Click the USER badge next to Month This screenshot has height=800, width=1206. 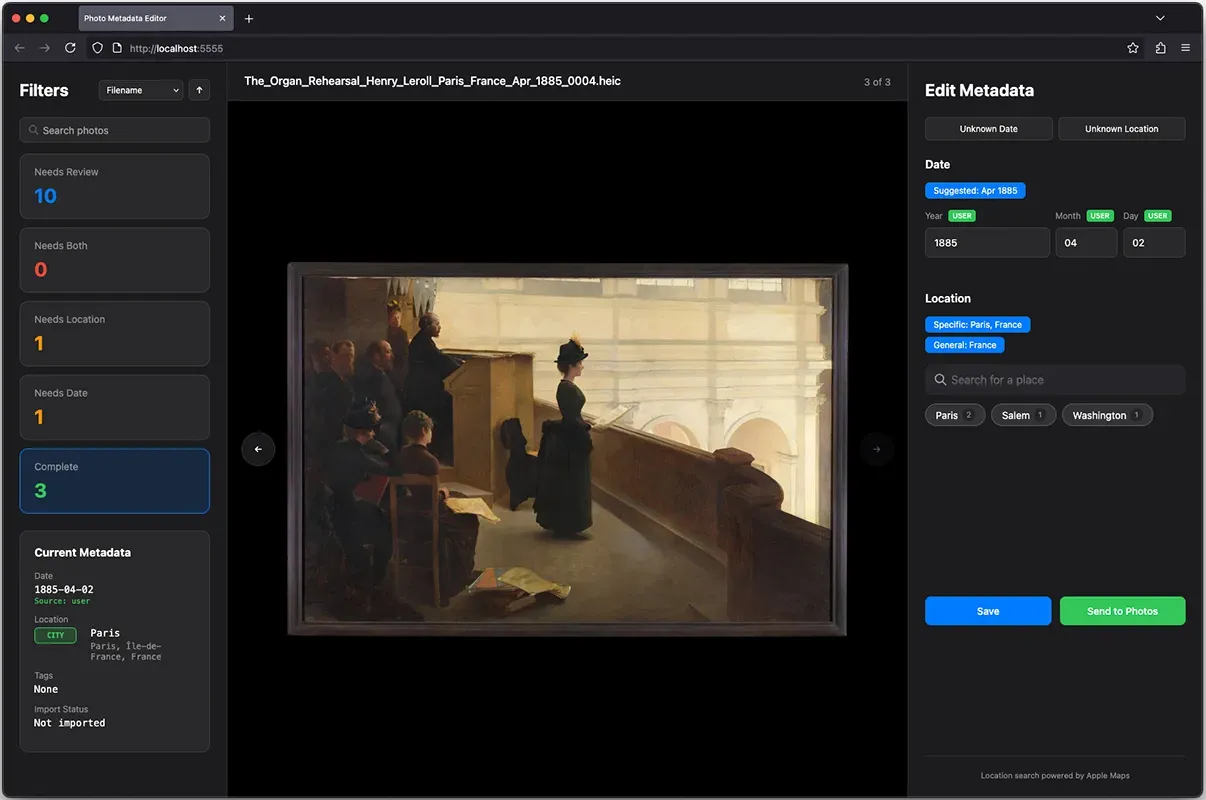[x=1100, y=216]
